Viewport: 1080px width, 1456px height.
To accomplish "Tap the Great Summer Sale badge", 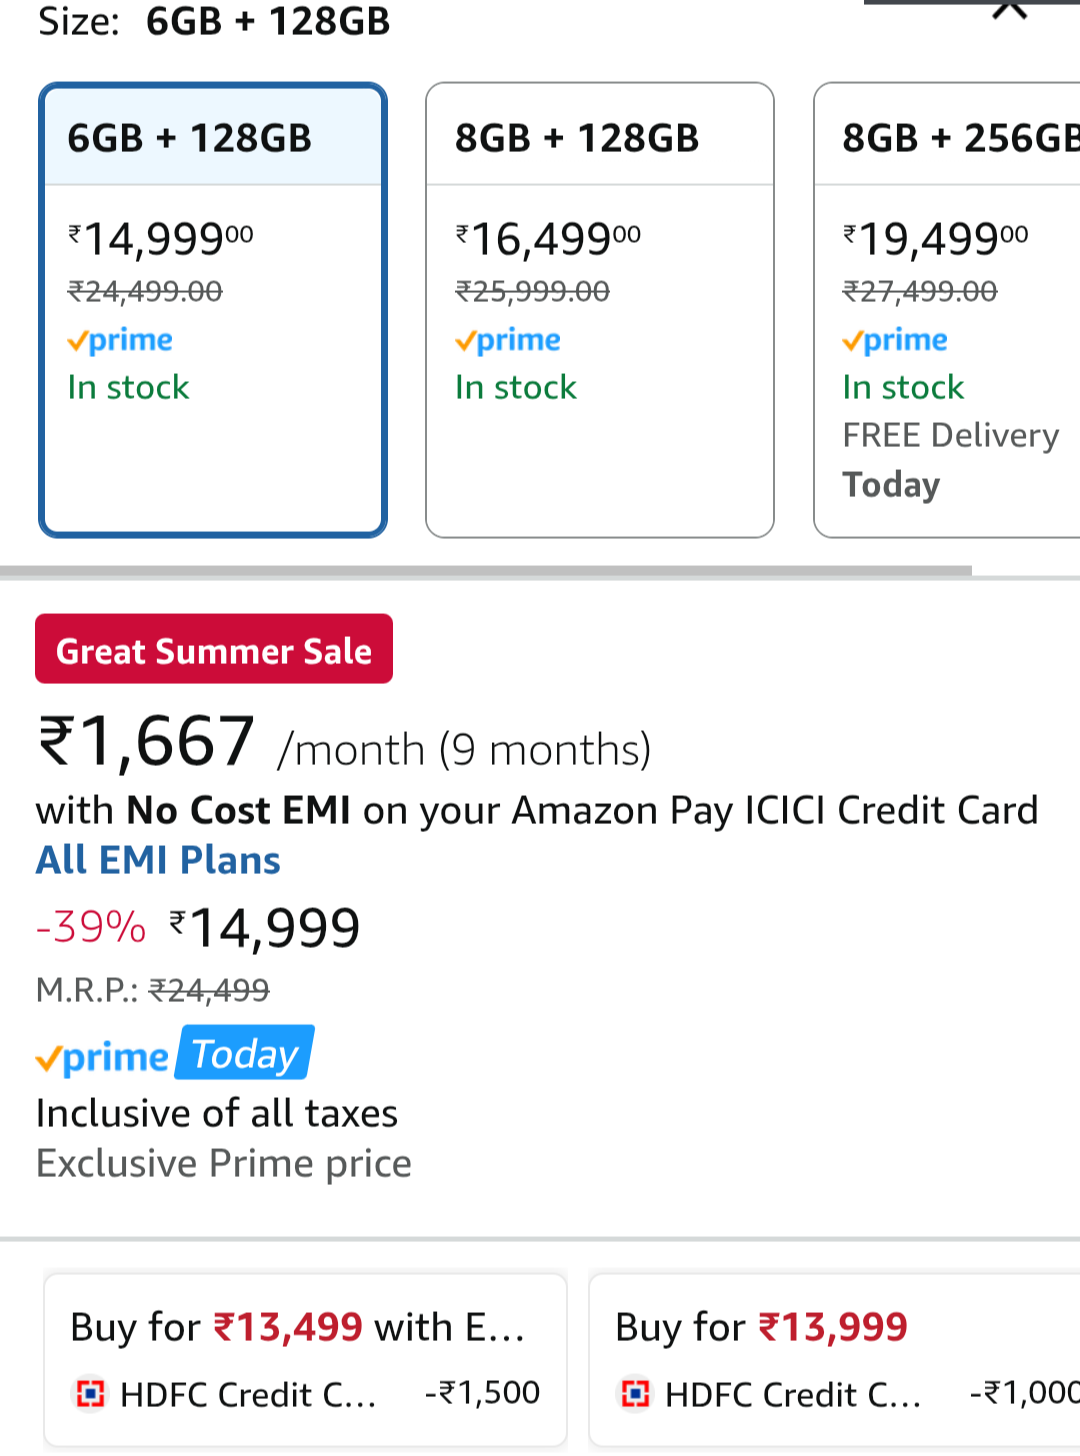I will 214,650.
